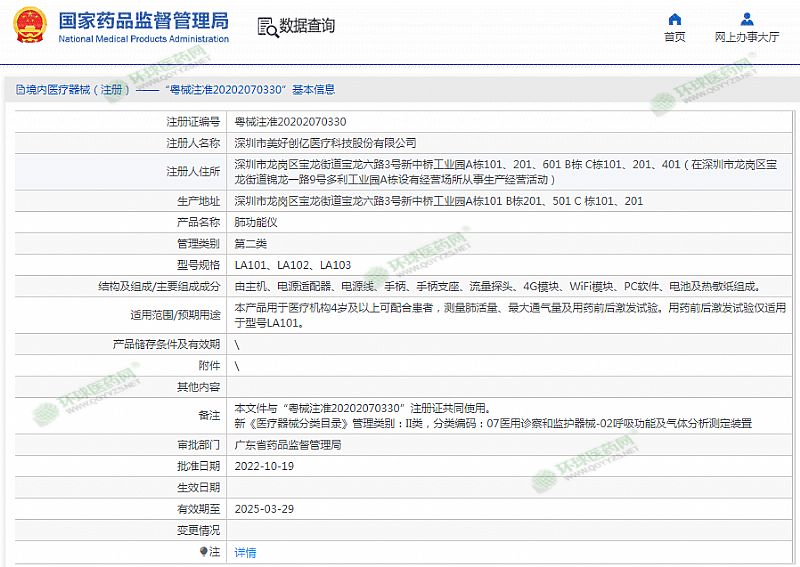This screenshot has width=800, height=567.
Task: Click the registrant name 深圳市美好创亿医疗科技股份有限公司
Action: [325, 143]
